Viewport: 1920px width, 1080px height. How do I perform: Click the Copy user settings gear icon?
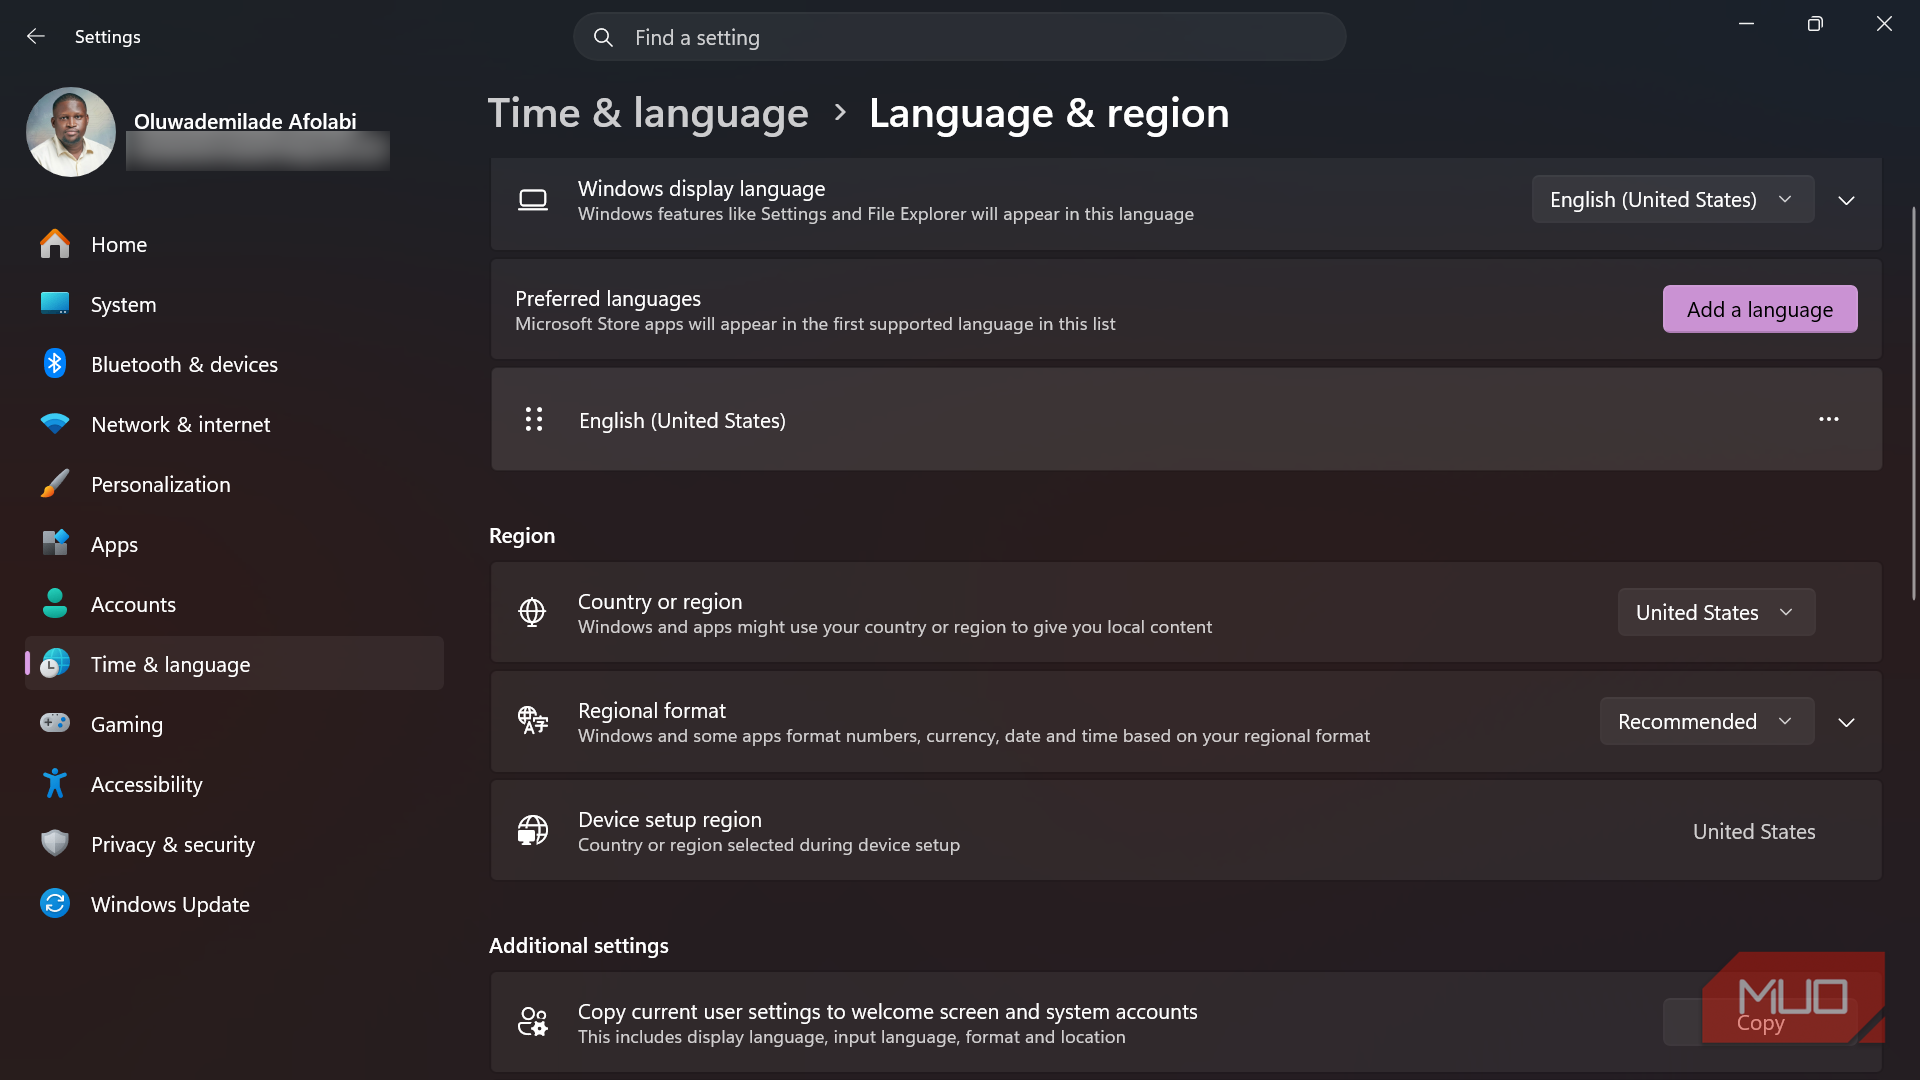tap(533, 1022)
